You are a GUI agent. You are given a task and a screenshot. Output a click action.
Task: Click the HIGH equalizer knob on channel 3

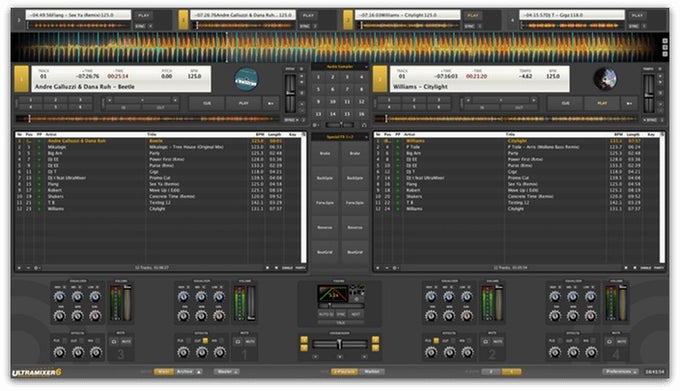point(59,297)
